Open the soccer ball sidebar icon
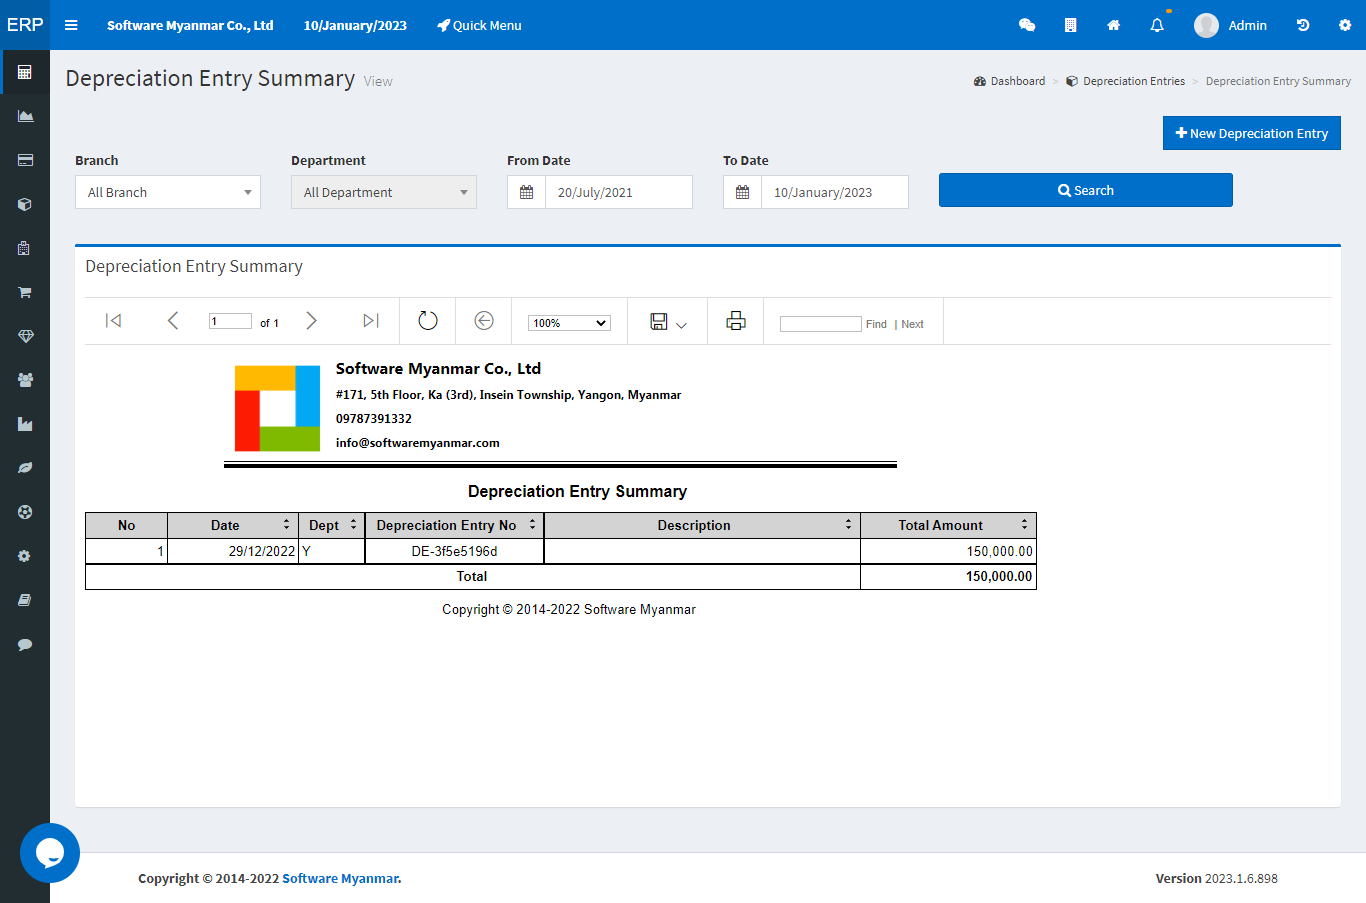 coord(25,512)
